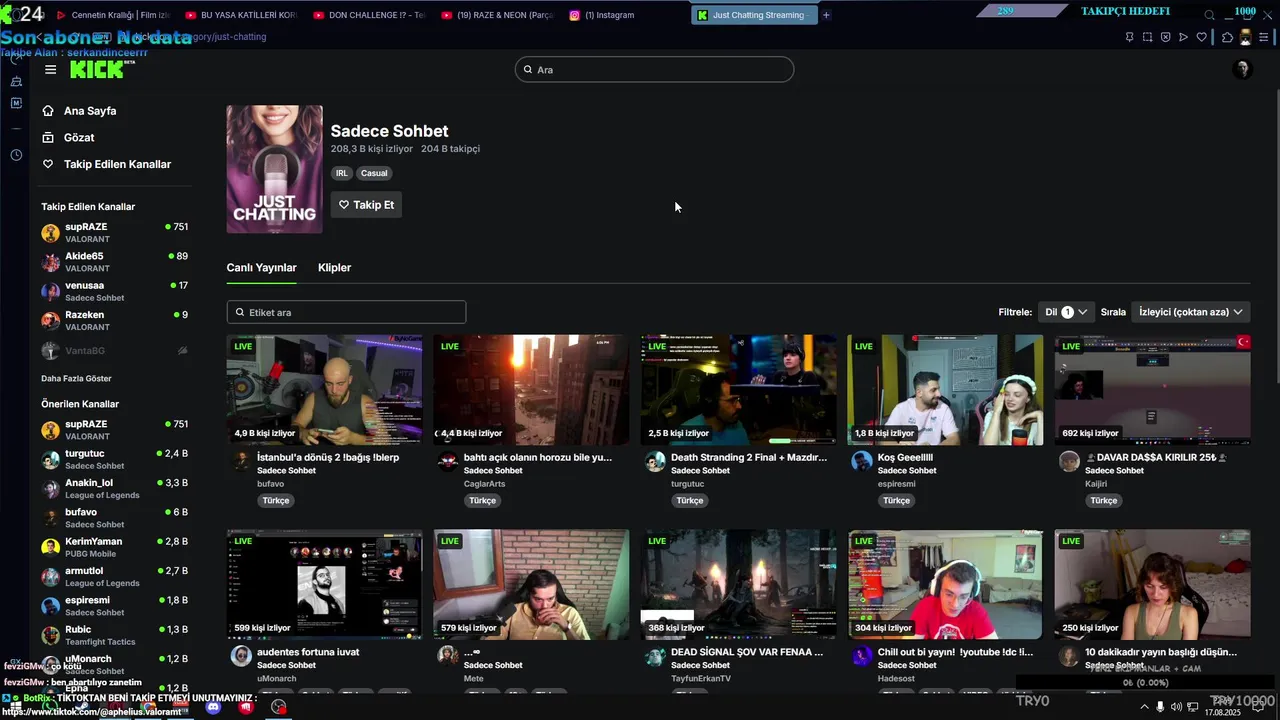Open the browser extensions cube icon
The height and width of the screenshot is (720, 1280).
pyautogui.click(x=1227, y=37)
